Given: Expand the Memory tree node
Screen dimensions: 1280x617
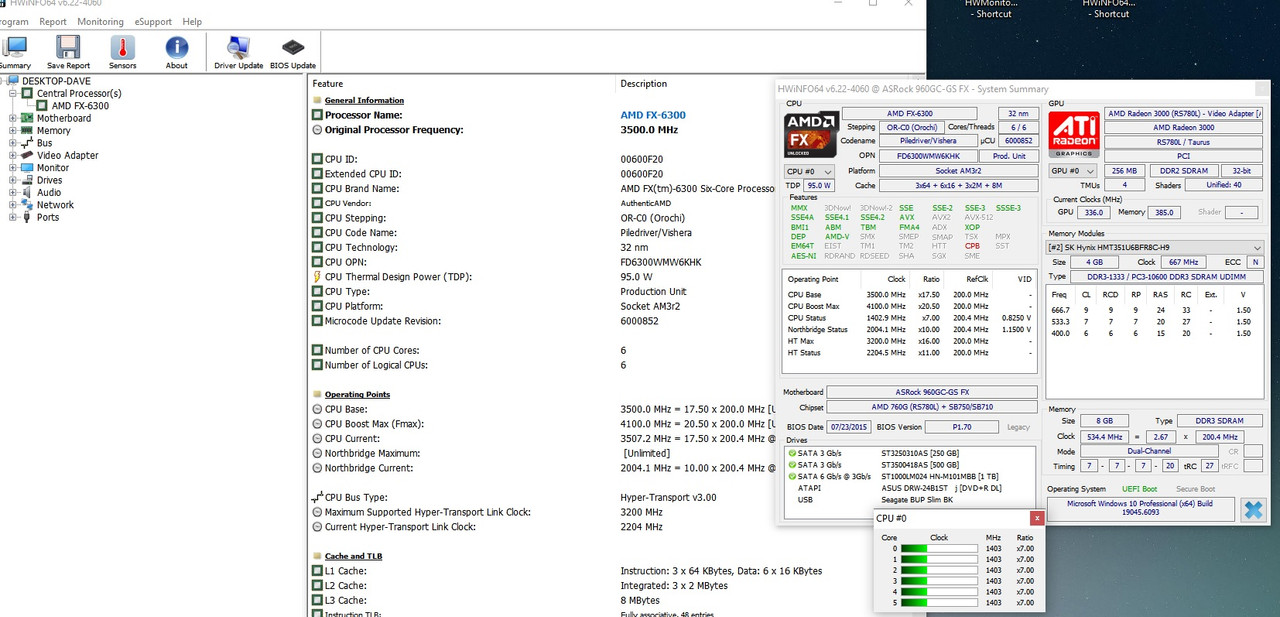Looking at the screenshot, I should point(13,130).
